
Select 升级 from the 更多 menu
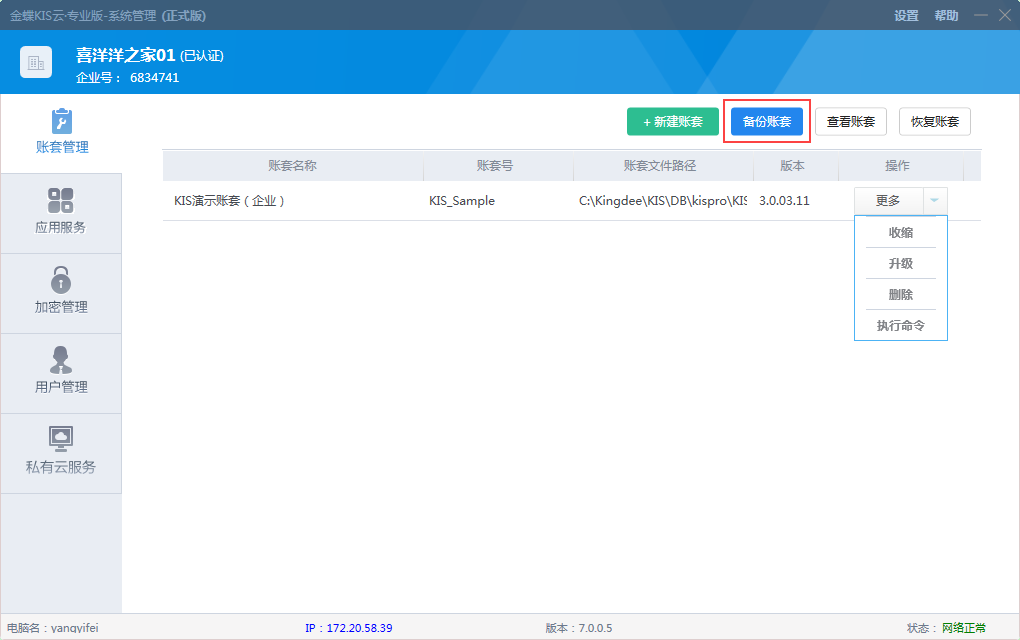(x=901, y=264)
